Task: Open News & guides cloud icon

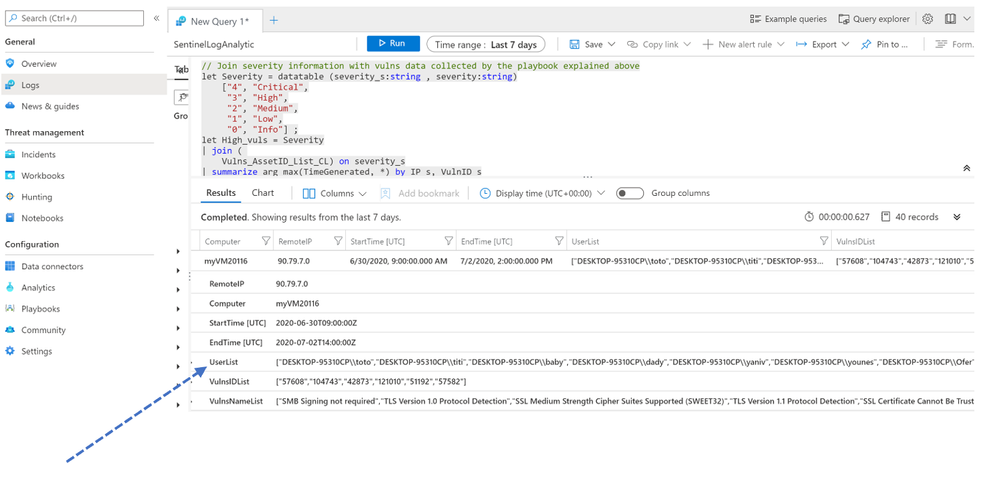Action: 10,106
